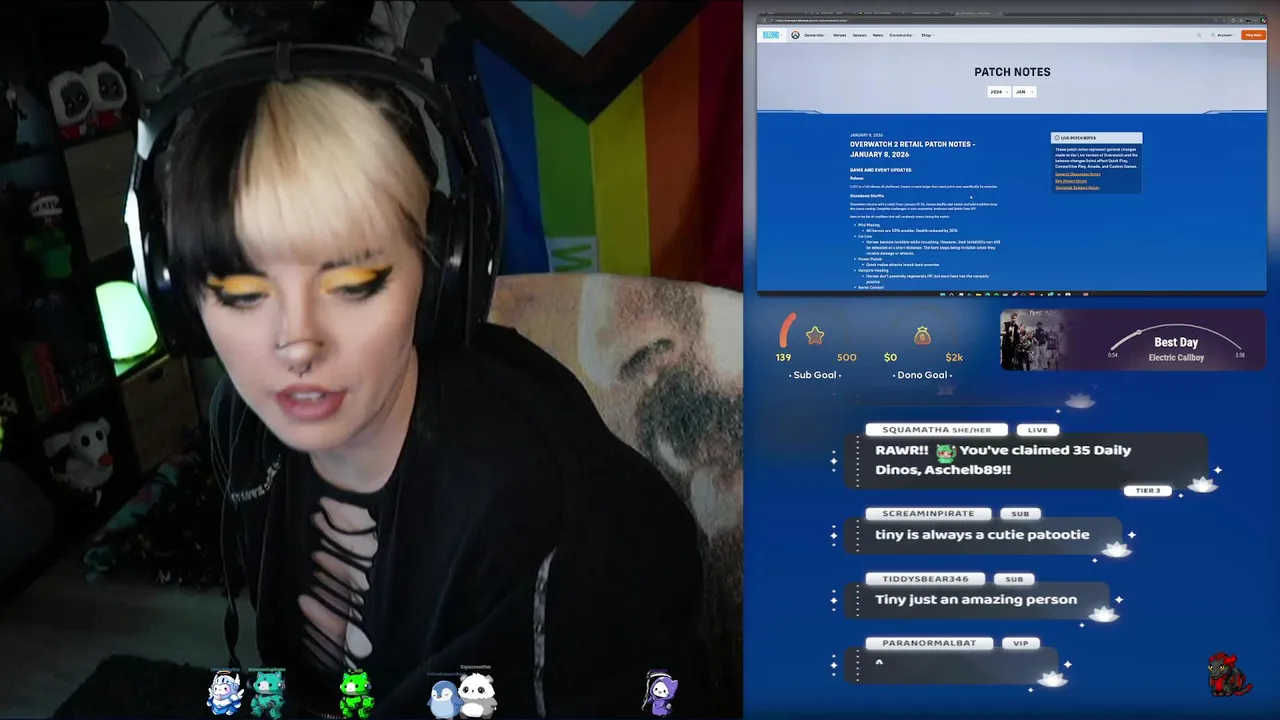Click the Dono Goal money bag icon
Image resolution: width=1280 pixels, height=720 pixels.
922,336
